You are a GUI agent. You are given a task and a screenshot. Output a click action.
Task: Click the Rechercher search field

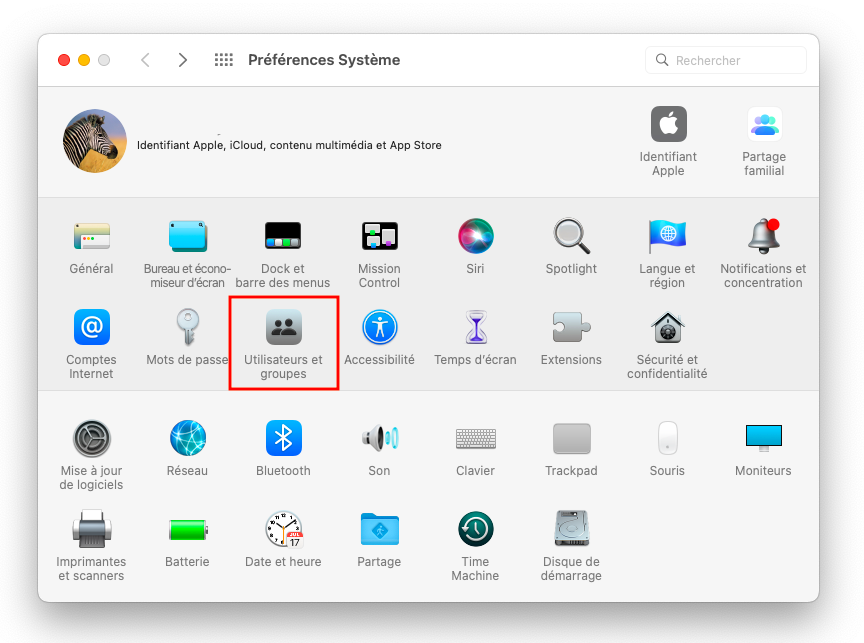(736, 60)
